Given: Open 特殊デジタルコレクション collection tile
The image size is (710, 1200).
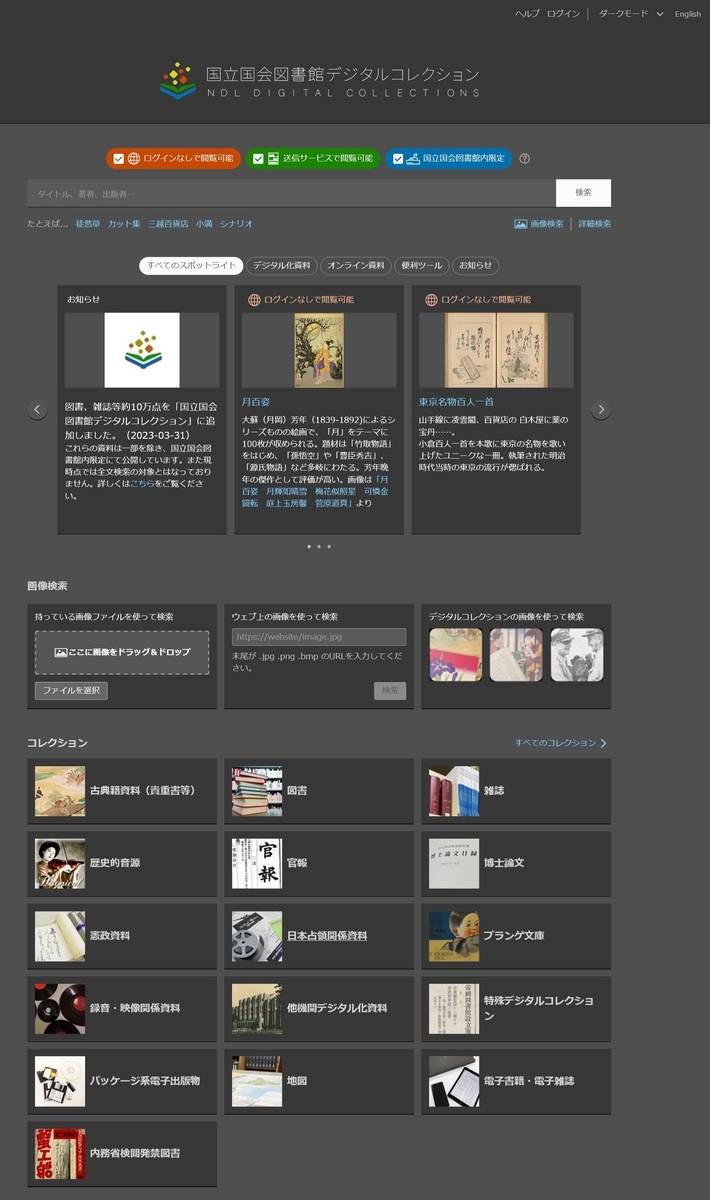Looking at the screenshot, I should click(515, 1009).
